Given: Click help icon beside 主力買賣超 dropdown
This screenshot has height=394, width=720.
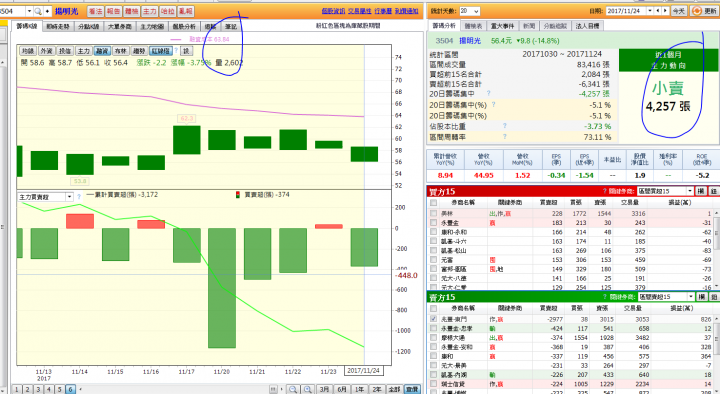Looking at the screenshot, I should tap(79, 197).
